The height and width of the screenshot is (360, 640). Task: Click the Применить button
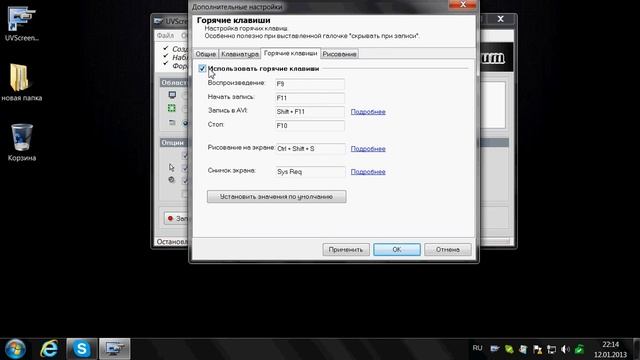tap(346, 249)
